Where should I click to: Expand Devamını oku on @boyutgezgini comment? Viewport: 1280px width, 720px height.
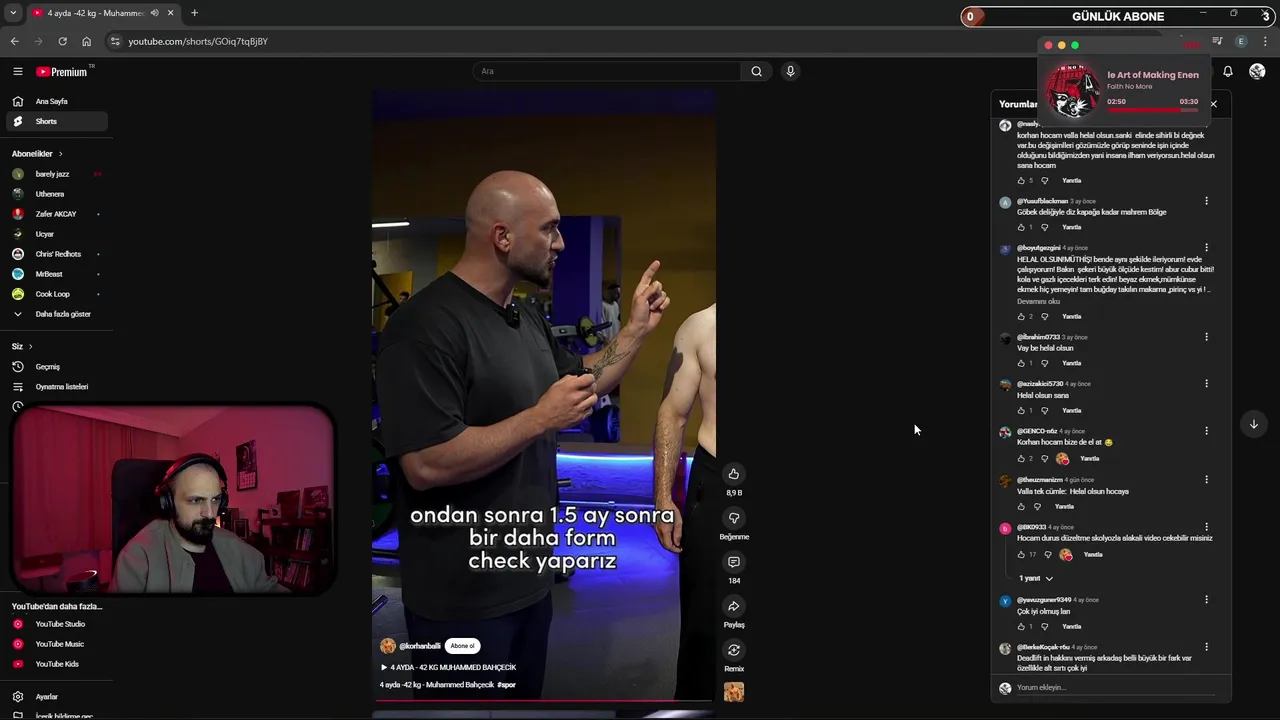click(1038, 301)
